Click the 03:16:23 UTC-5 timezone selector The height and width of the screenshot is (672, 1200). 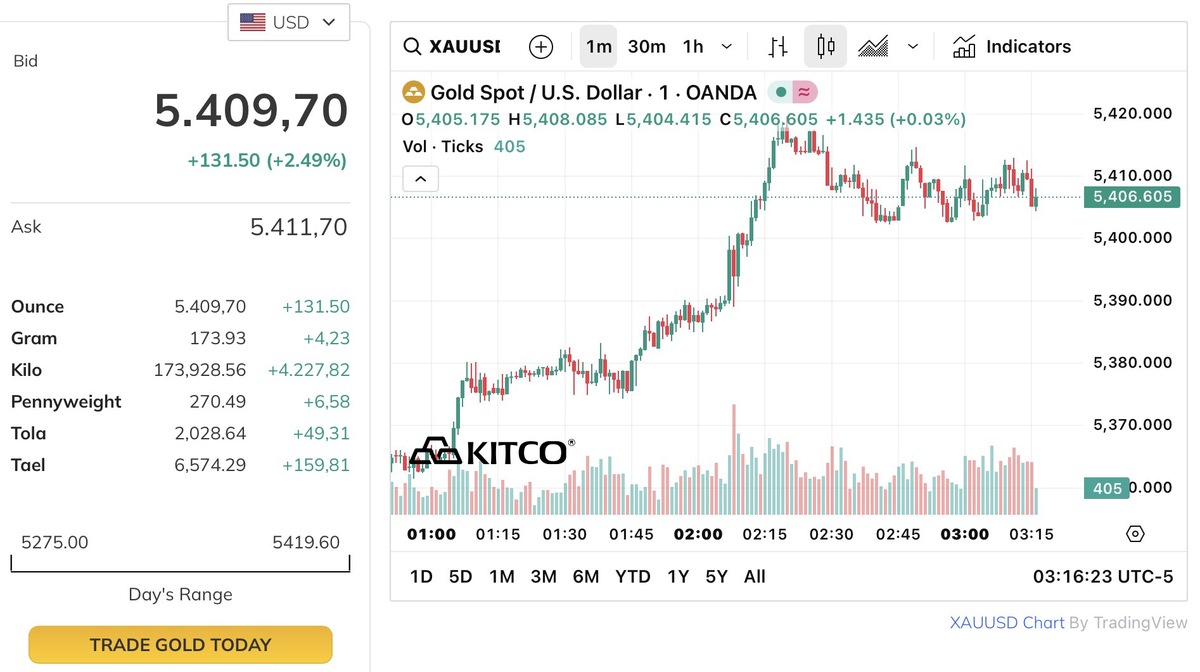pos(1104,577)
